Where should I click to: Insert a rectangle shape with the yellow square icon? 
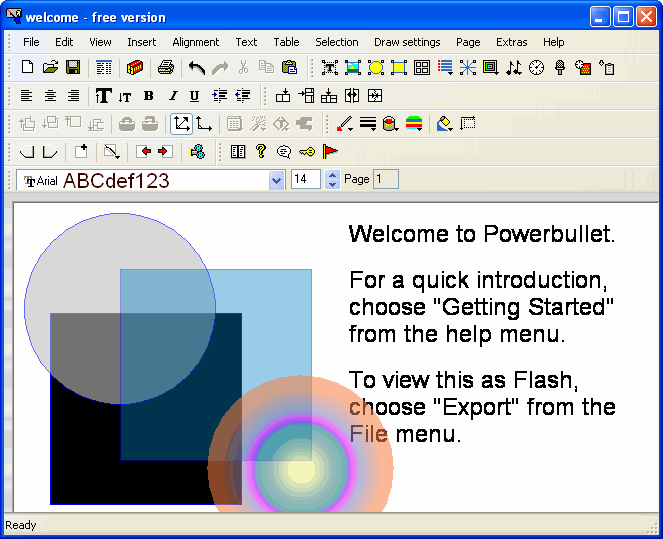coord(399,67)
